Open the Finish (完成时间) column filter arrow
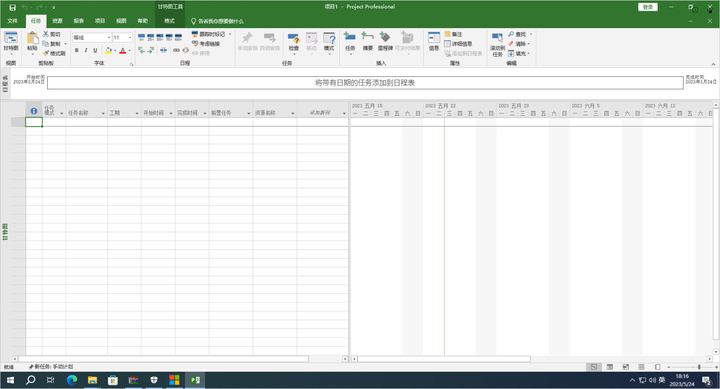Image resolution: width=720 pixels, height=389 pixels. (x=205, y=113)
